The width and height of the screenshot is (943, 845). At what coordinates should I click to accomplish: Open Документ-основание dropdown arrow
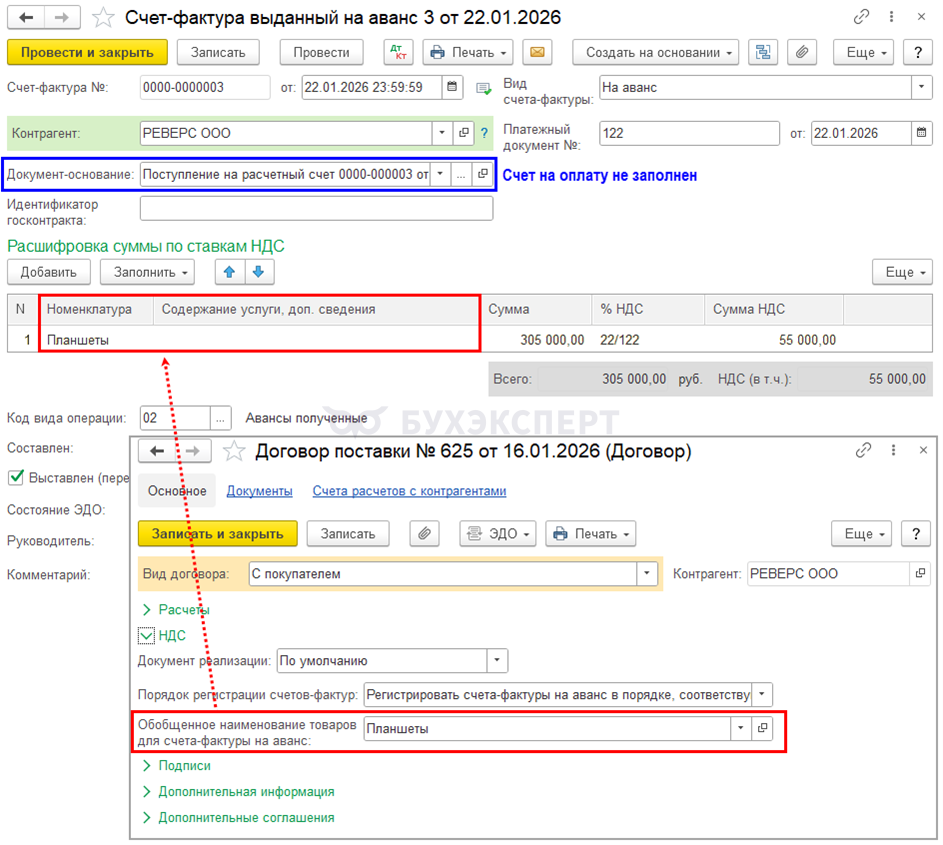click(x=440, y=174)
